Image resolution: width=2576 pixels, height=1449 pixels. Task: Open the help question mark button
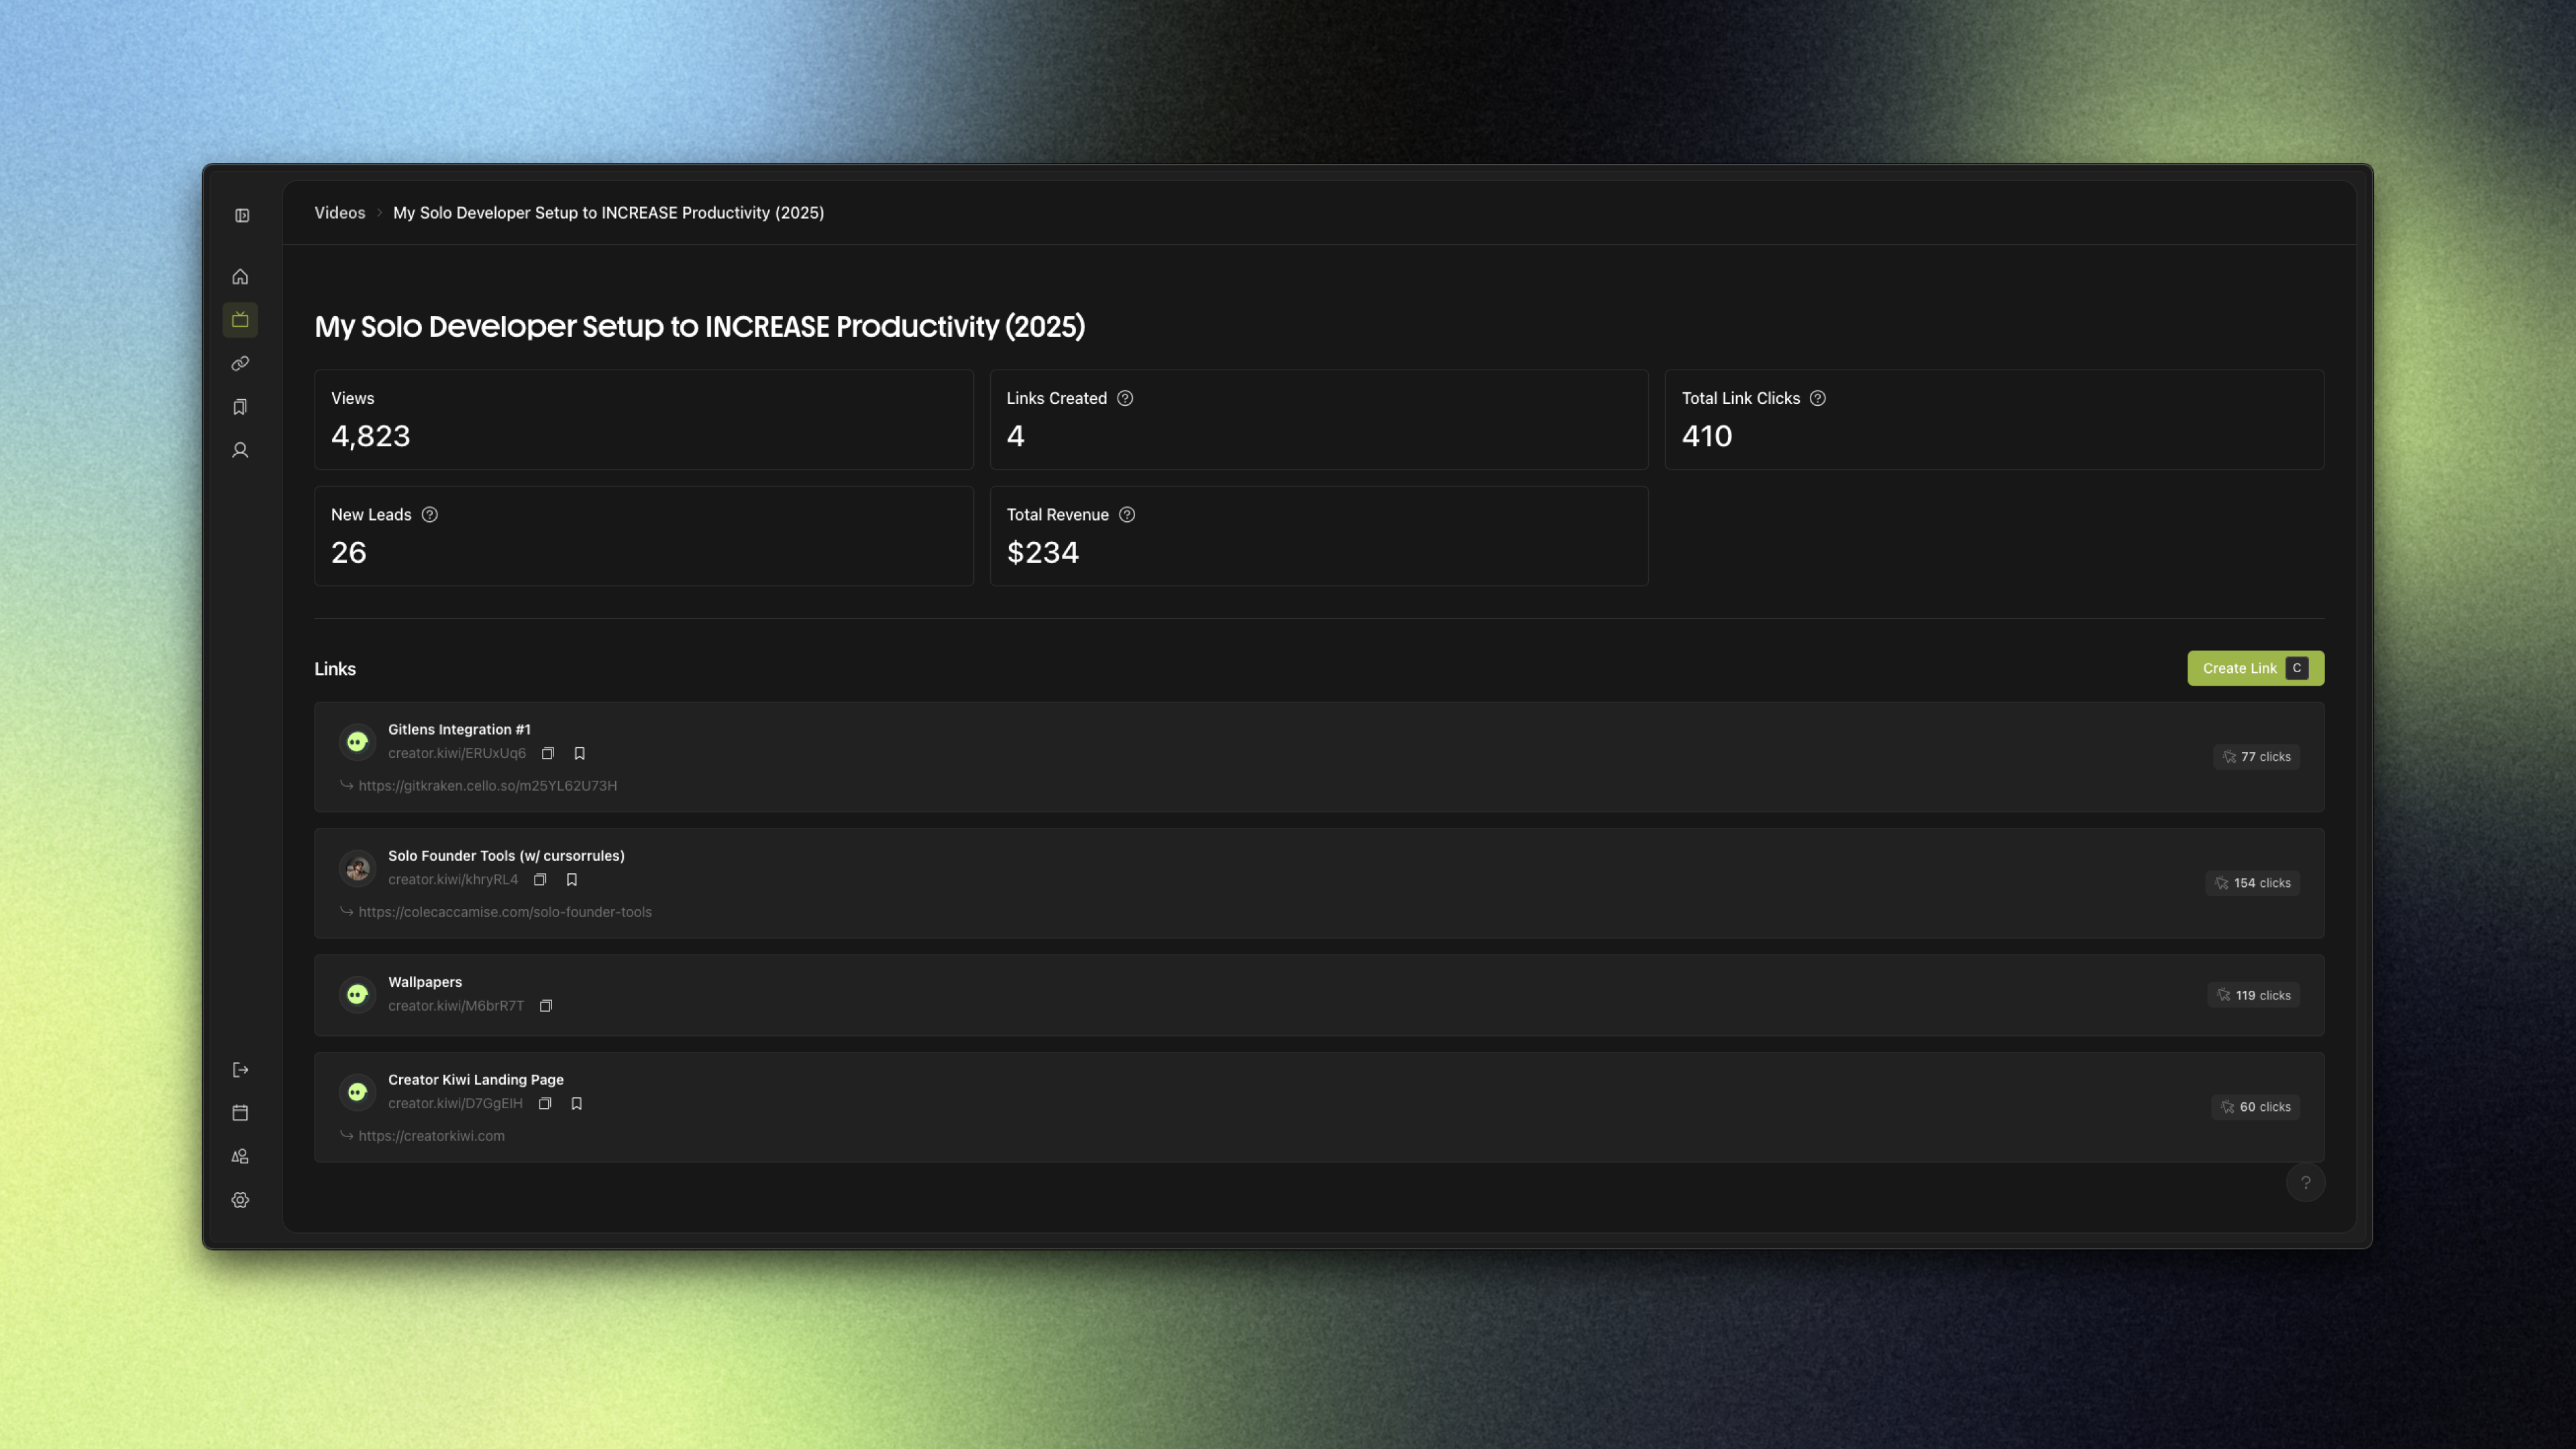[x=2305, y=1183]
